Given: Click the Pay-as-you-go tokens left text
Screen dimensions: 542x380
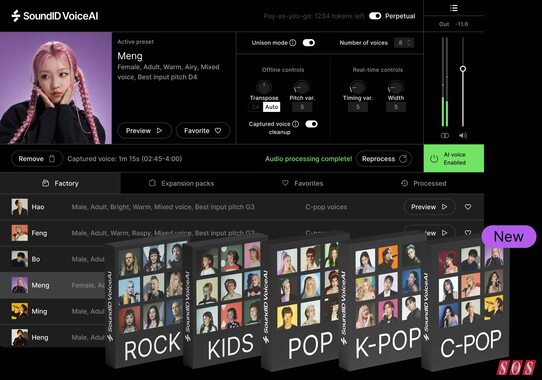Looking at the screenshot, I should (314, 16).
